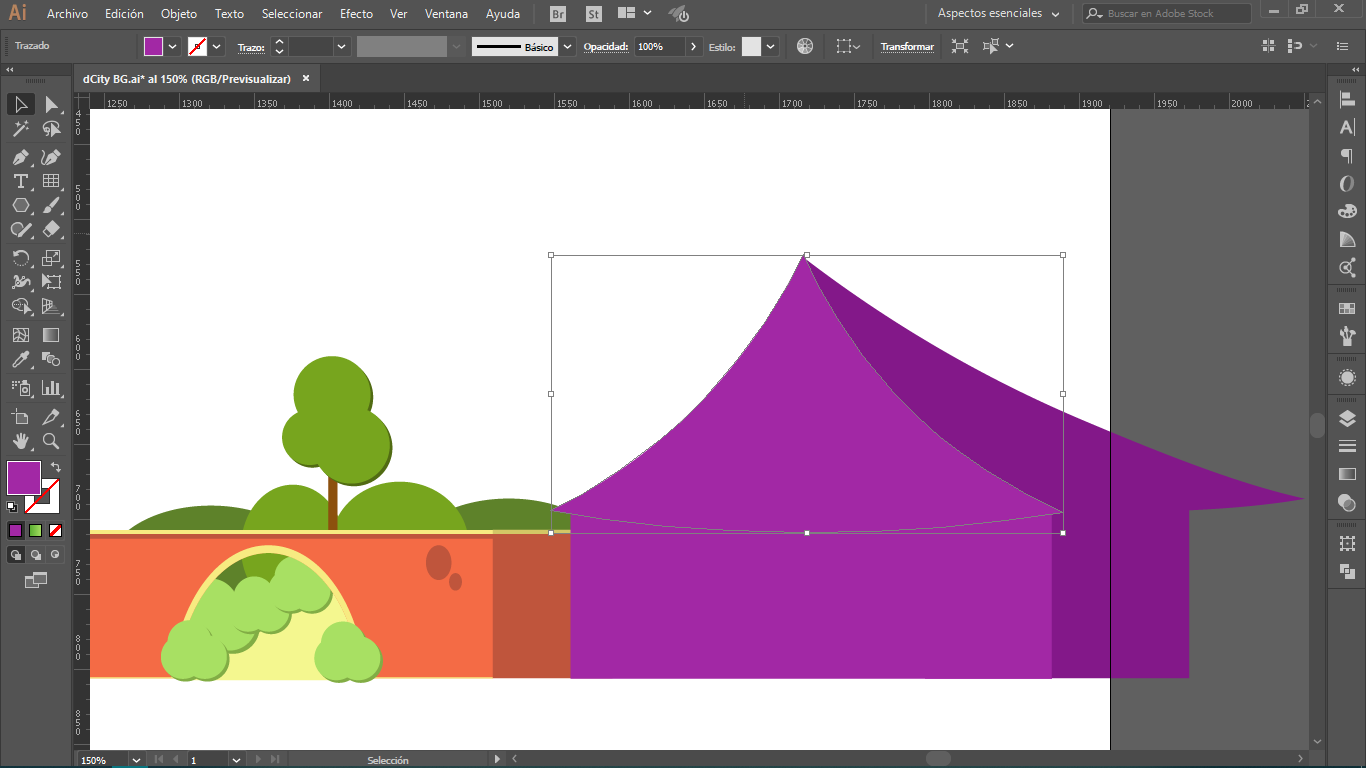Select the Scale tool
The image size is (1366, 768).
tap(51, 258)
